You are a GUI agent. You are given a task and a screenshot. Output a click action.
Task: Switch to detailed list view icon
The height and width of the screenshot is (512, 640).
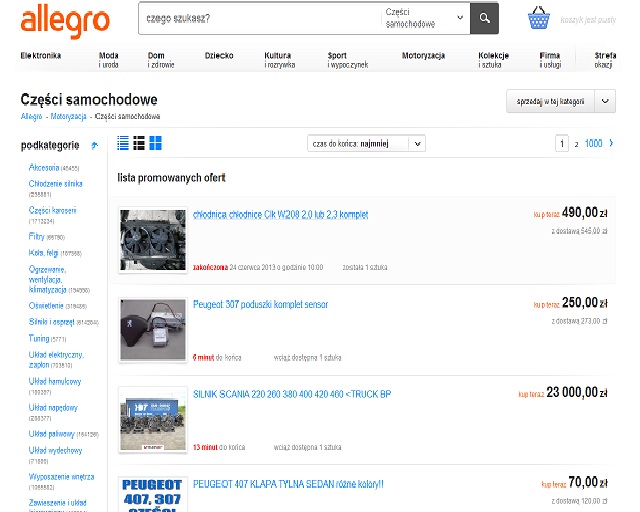click(x=139, y=143)
